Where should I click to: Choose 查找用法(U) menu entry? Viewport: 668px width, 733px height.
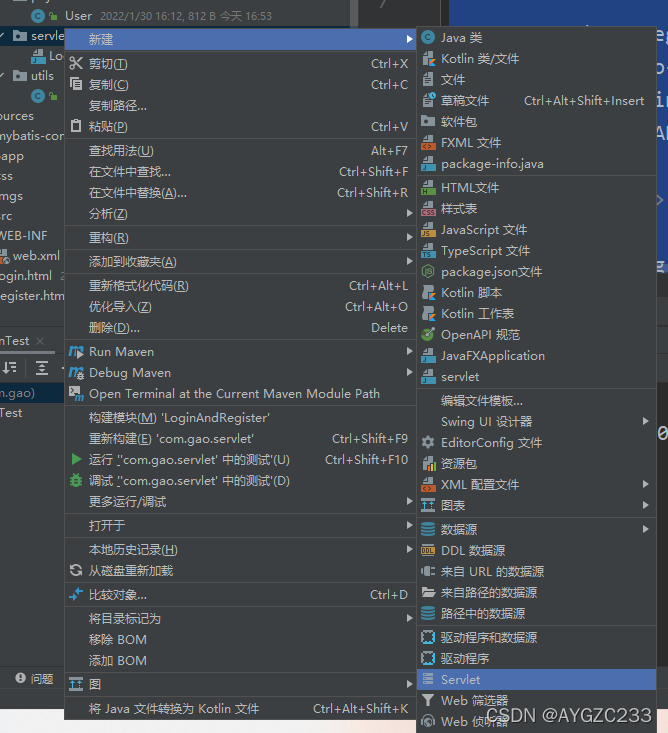[240, 151]
